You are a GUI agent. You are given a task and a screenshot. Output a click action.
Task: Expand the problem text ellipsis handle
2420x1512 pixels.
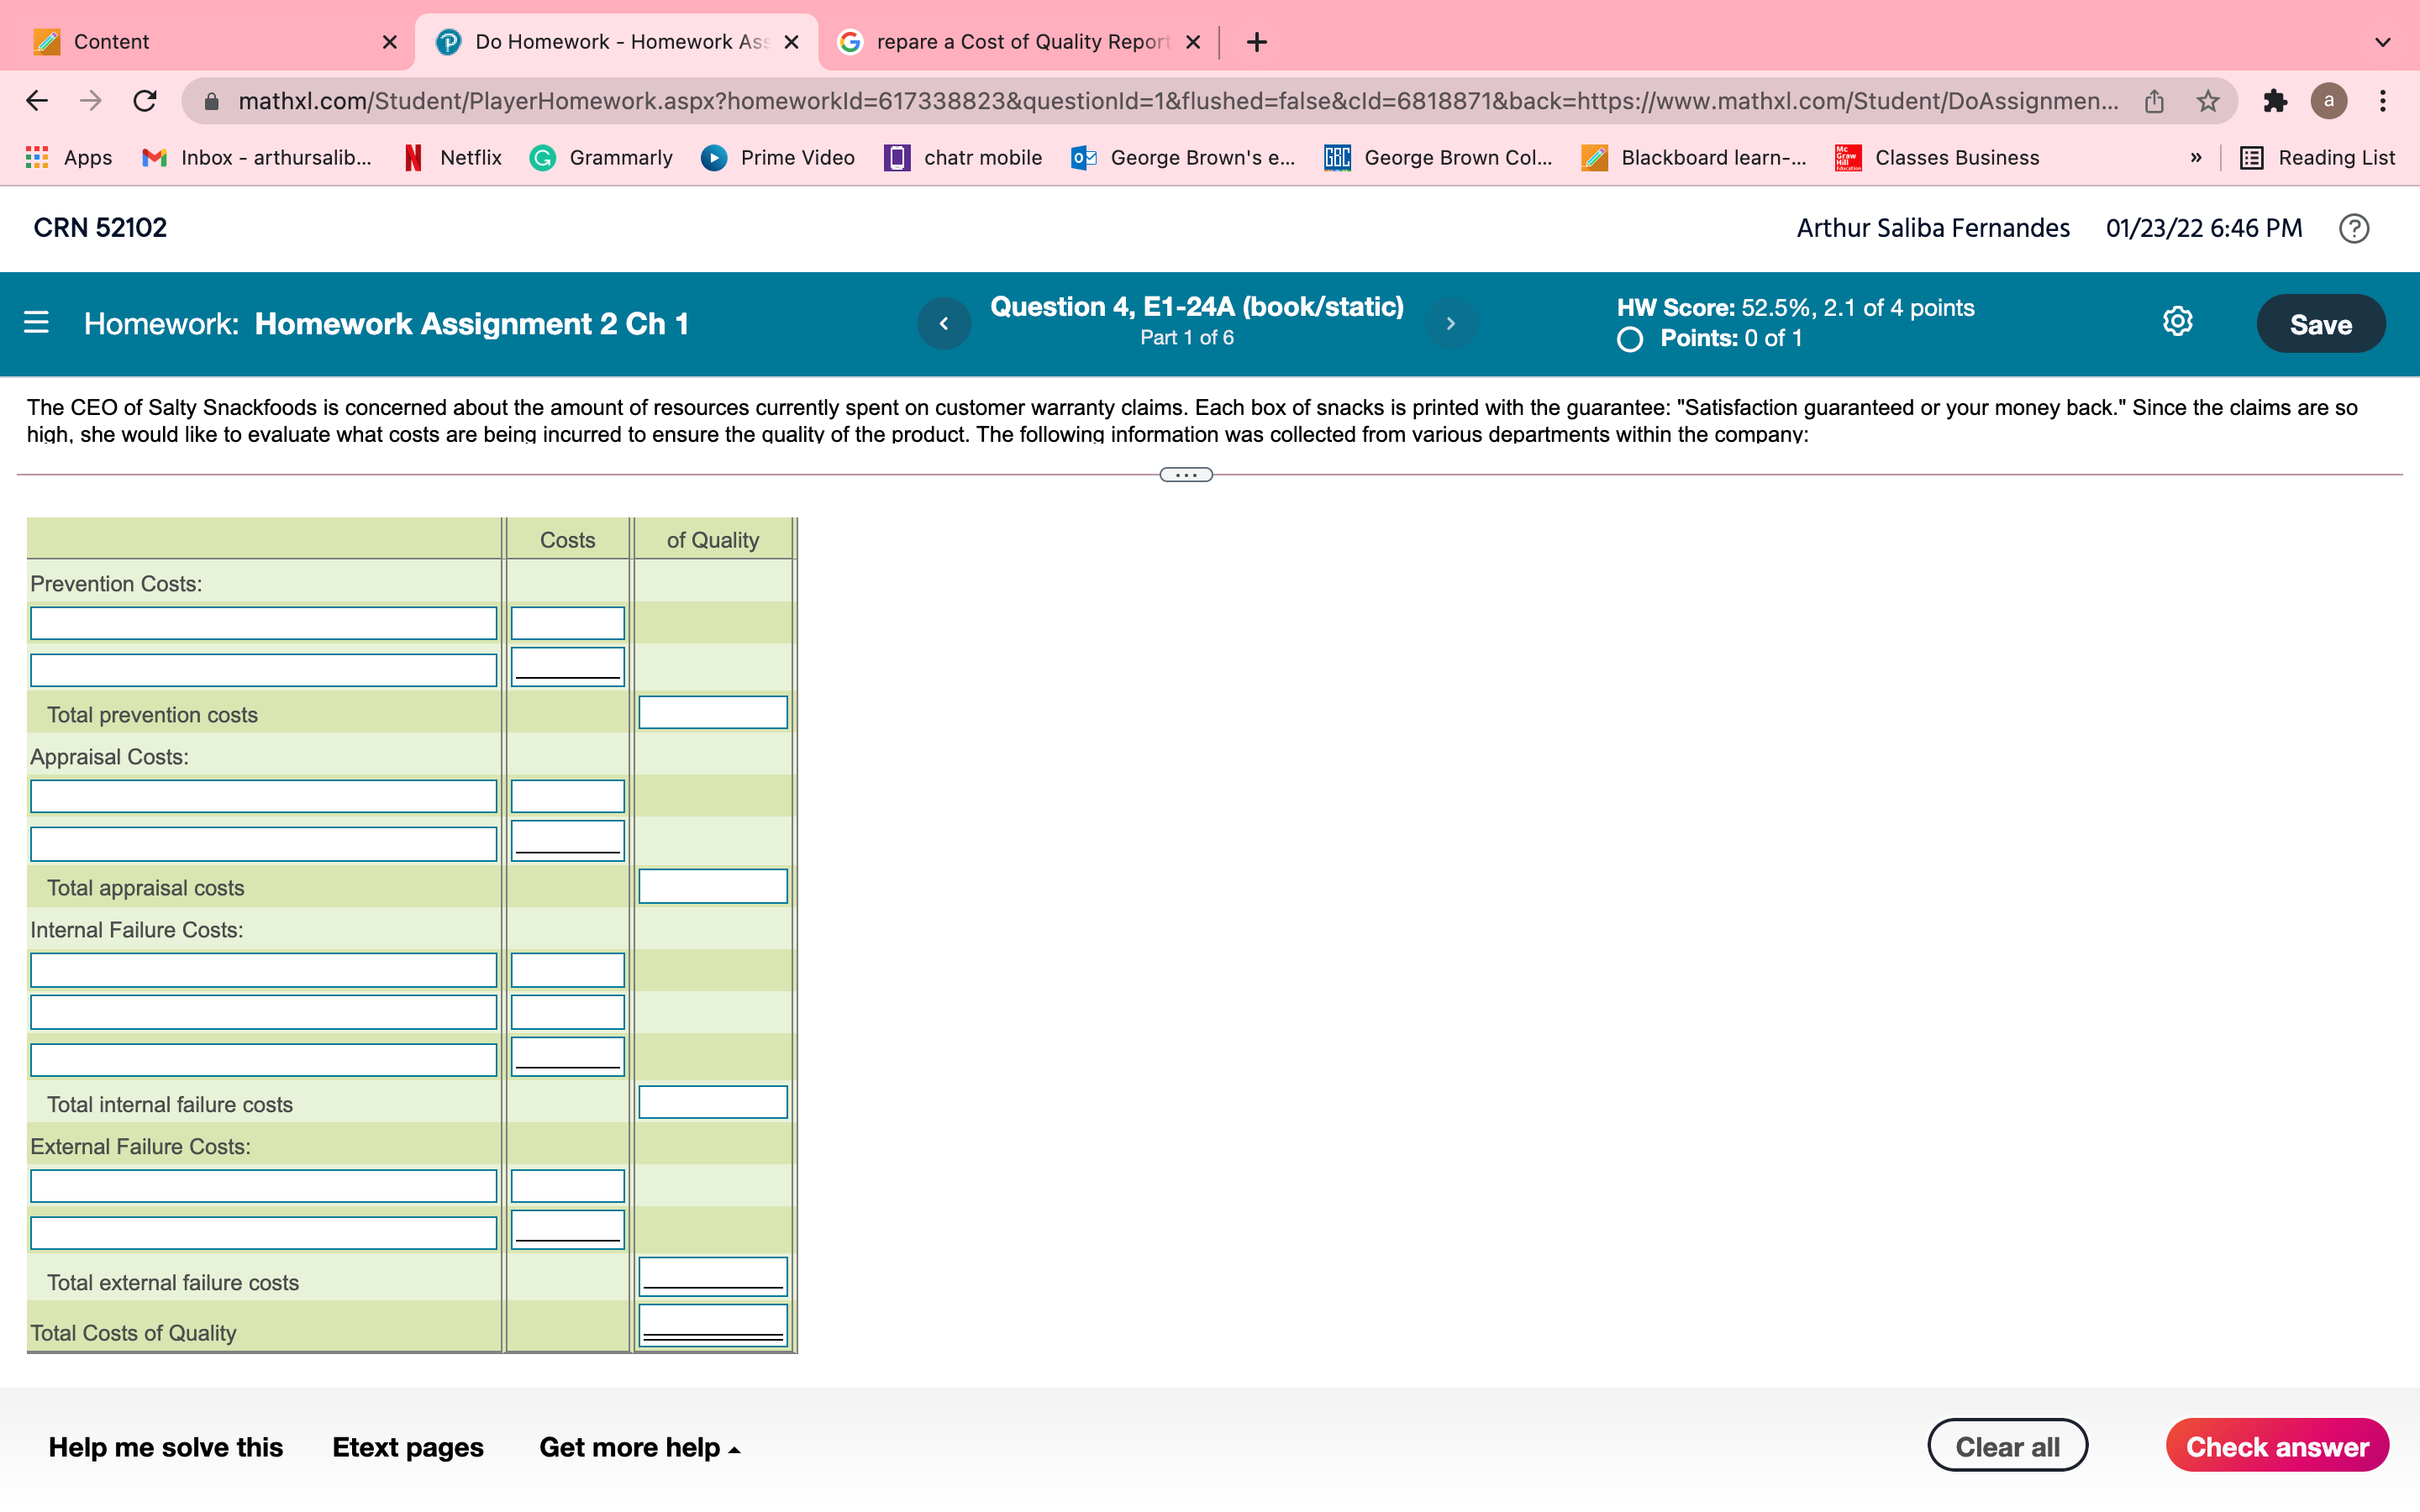tap(1186, 475)
